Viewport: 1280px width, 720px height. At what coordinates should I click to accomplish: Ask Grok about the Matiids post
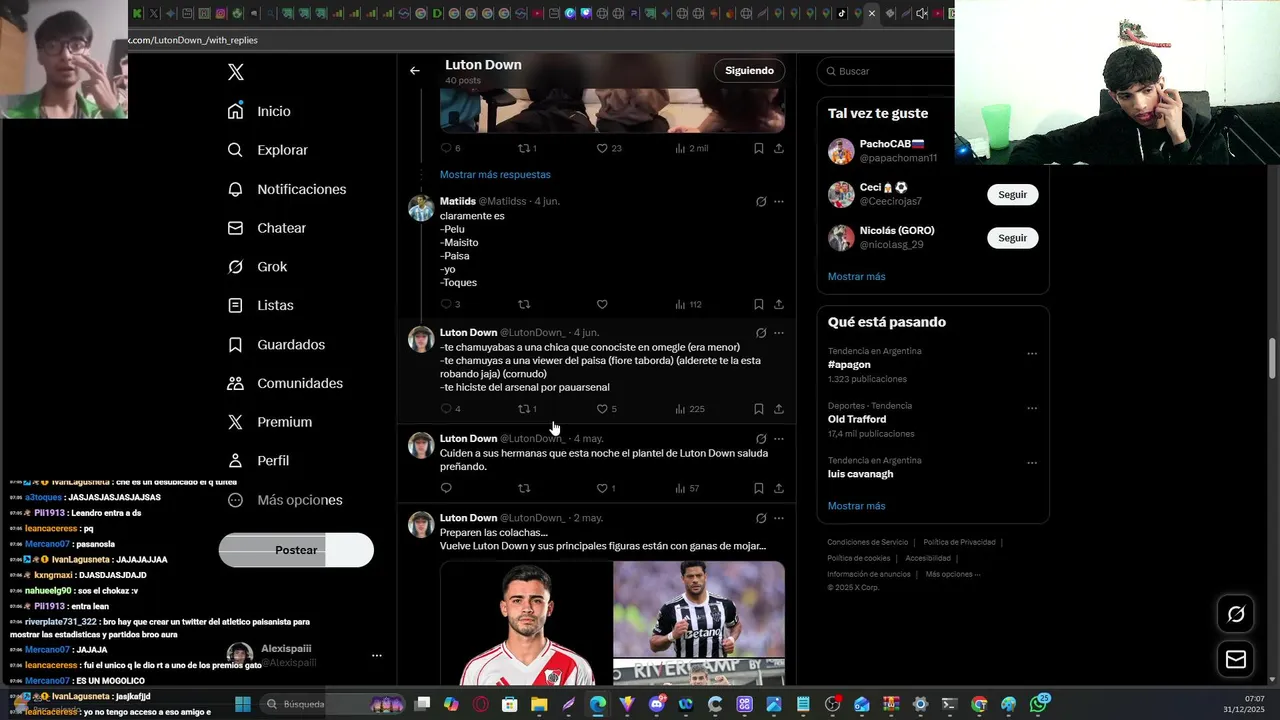(761, 201)
